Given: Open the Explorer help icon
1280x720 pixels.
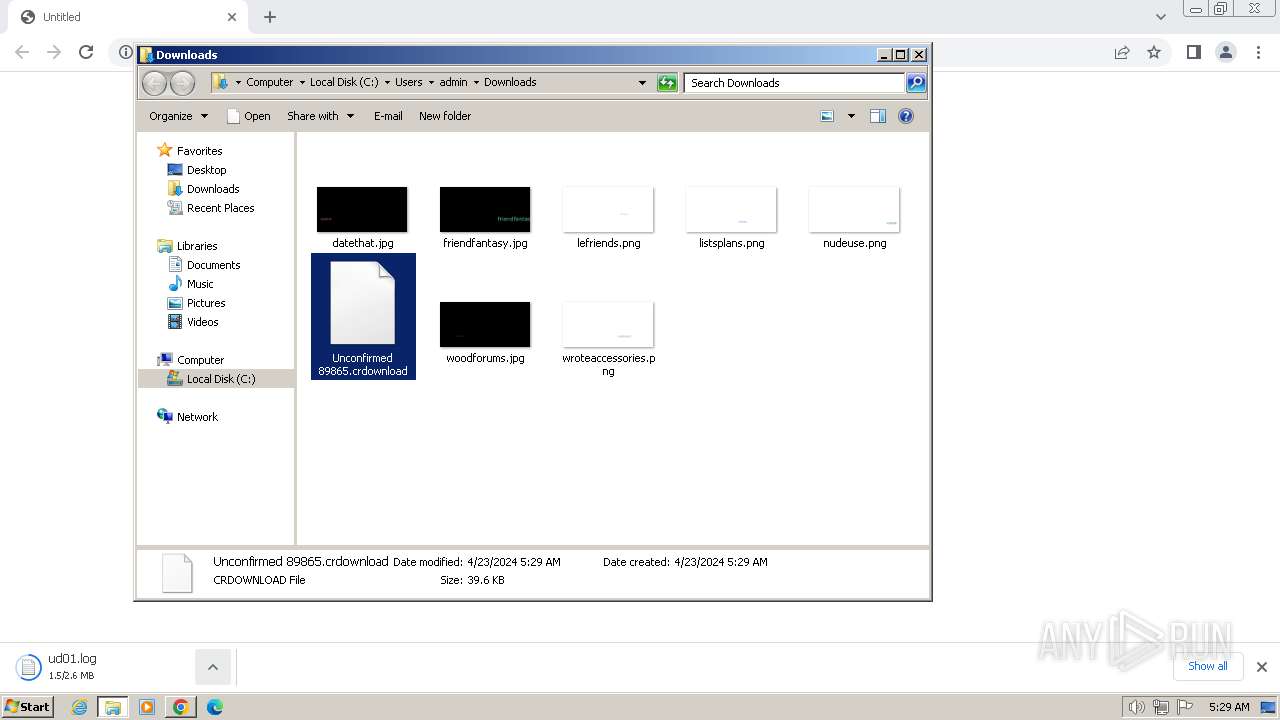Looking at the screenshot, I should (x=906, y=116).
